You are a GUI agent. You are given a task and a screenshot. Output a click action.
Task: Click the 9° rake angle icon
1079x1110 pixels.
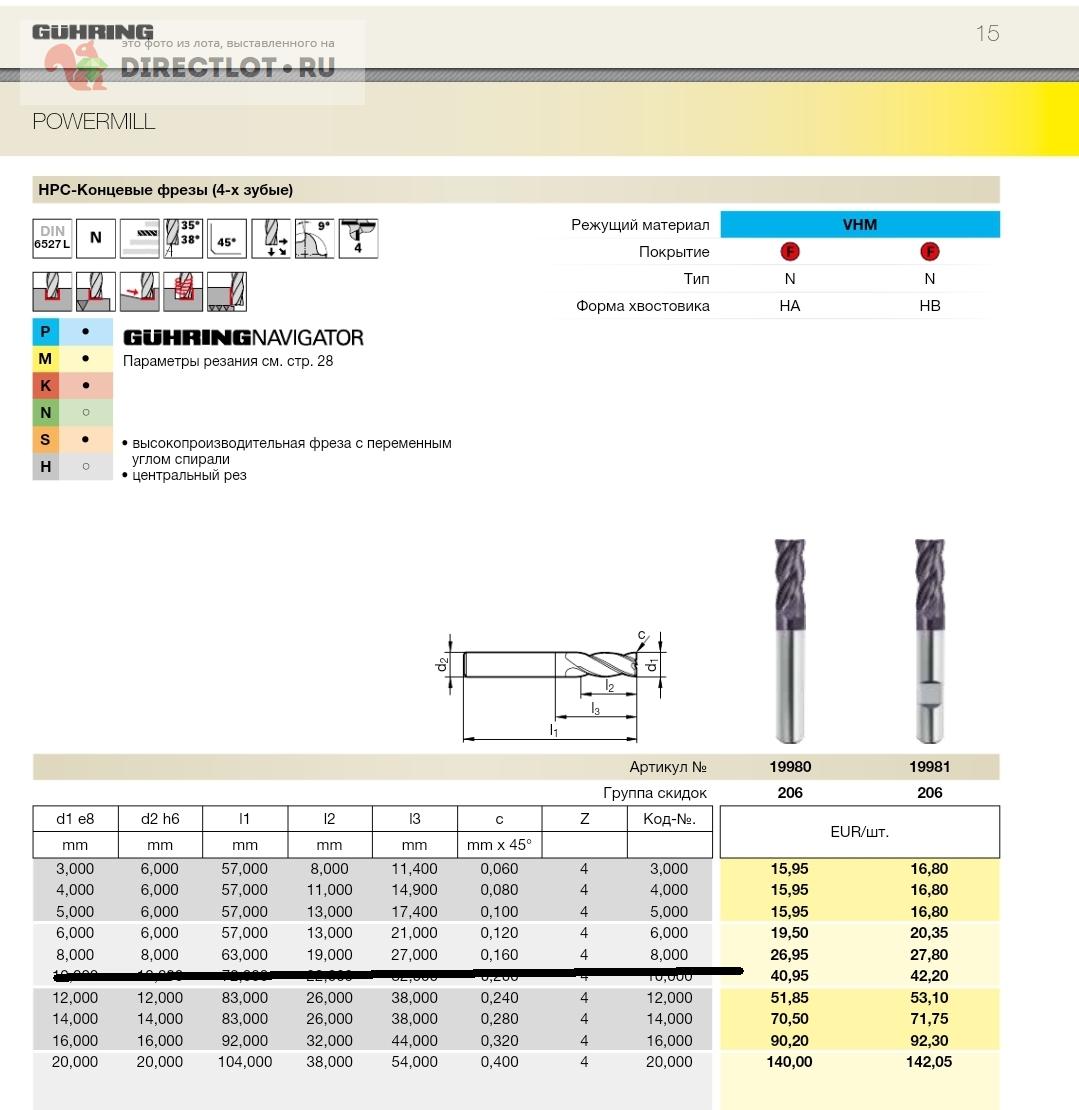pos(314,239)
